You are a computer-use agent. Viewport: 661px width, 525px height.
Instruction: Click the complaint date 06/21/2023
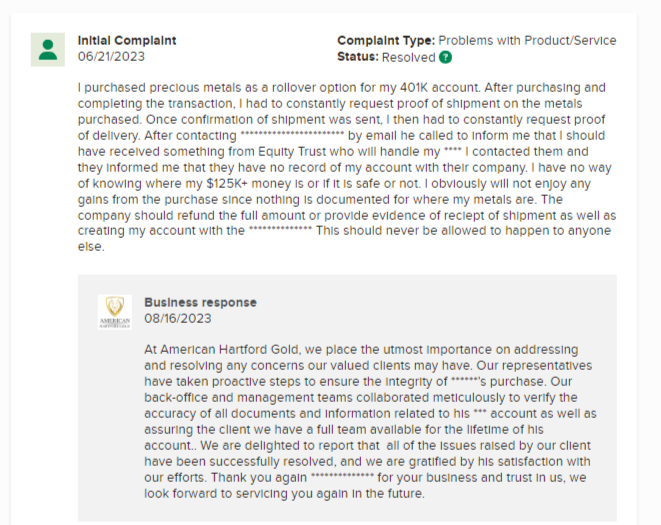pyautogui.click(x=111, y=57)
